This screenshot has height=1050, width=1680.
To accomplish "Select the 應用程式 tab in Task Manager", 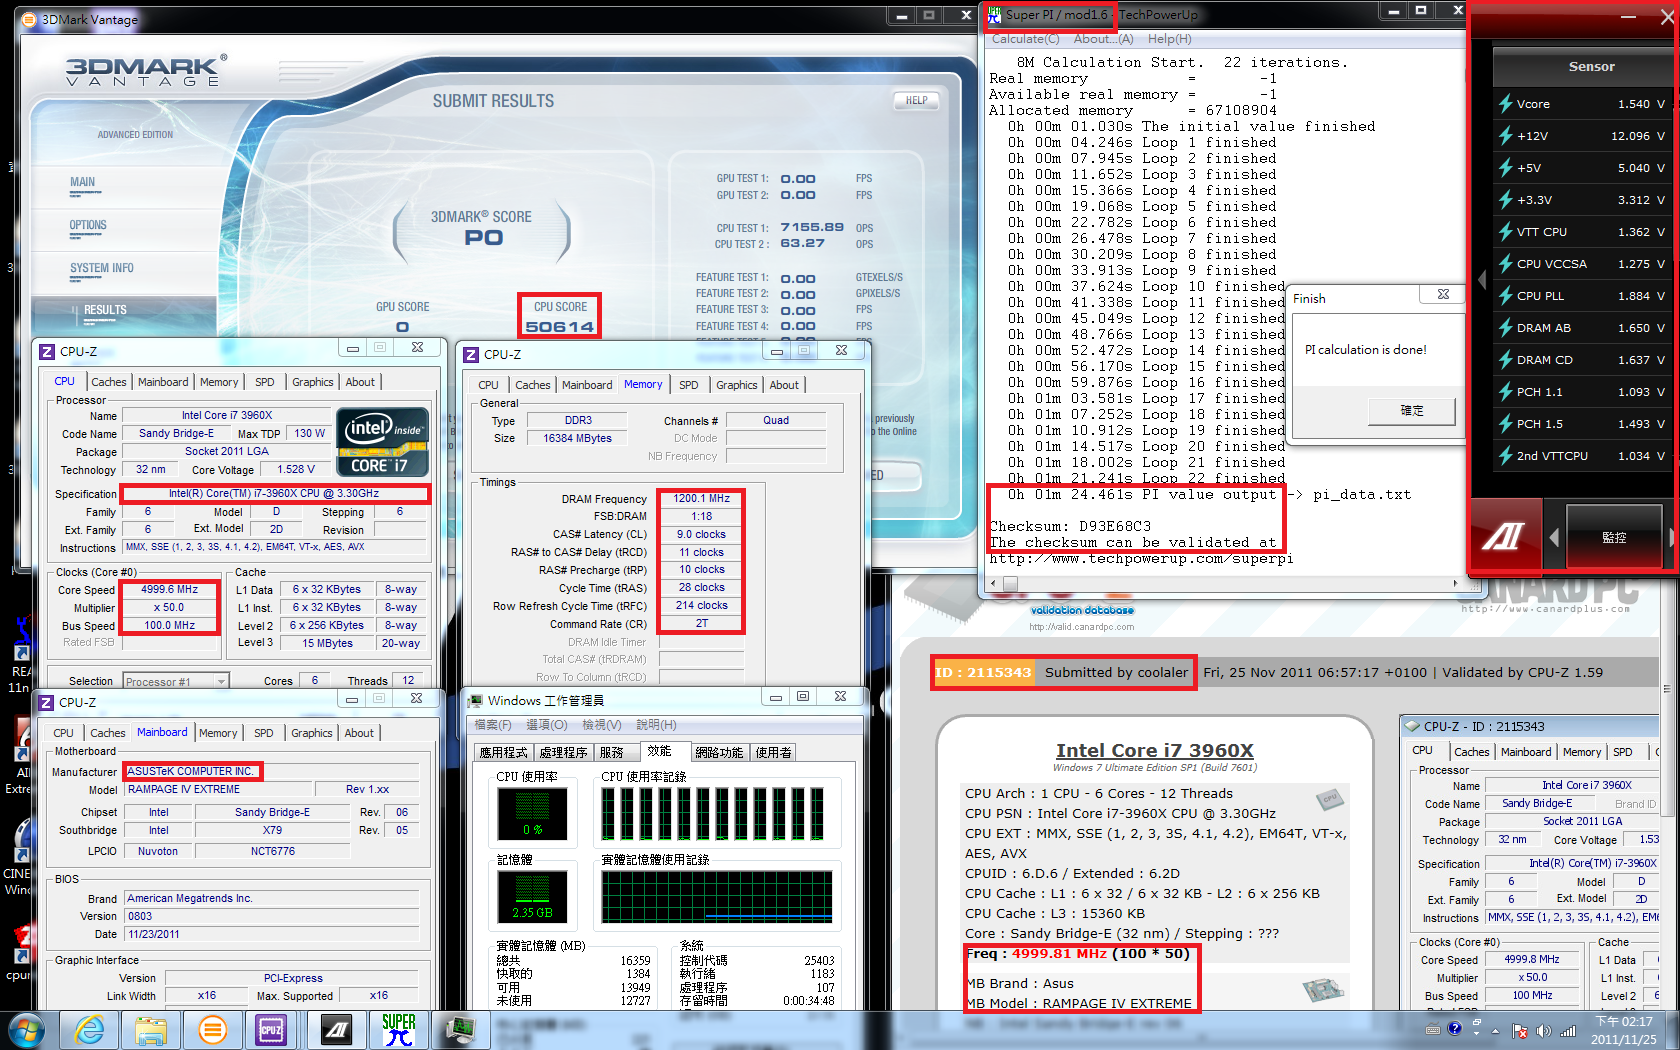I will tap(503, 752).
